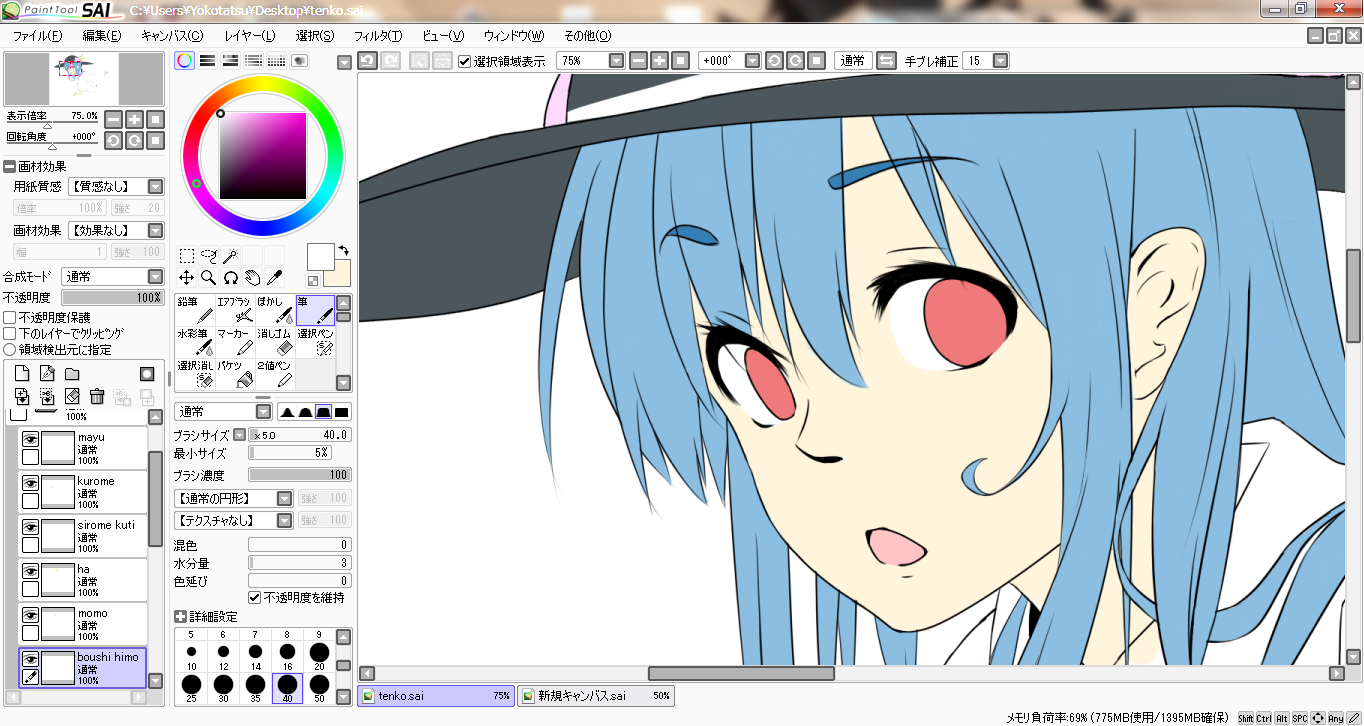Select the 水彩筆 watercolor brush tool
This screenshot has width=1364, height=726.
pos(195,343)
